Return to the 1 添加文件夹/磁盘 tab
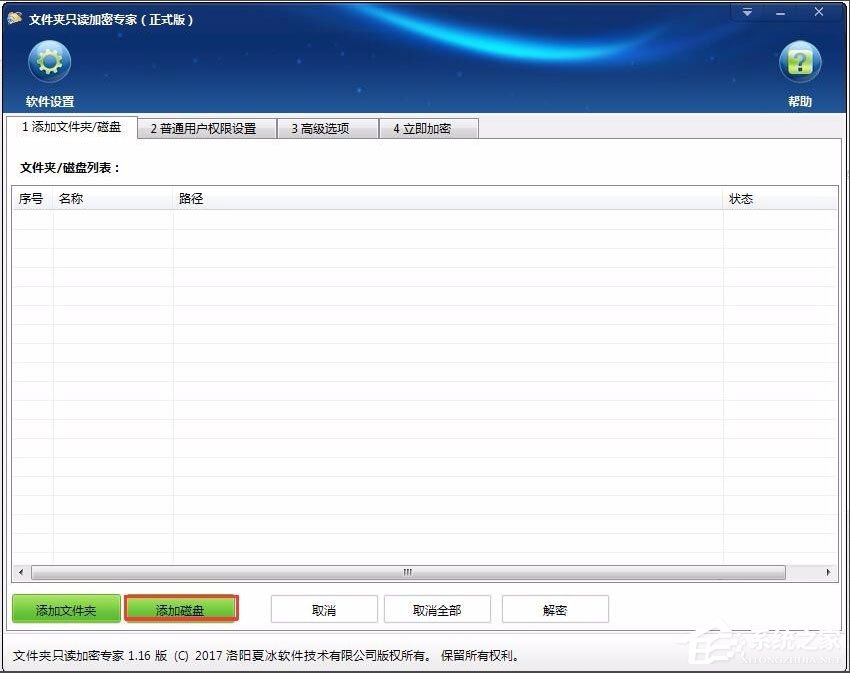Screen dimensions: 850x673 [x=72, y=128]
